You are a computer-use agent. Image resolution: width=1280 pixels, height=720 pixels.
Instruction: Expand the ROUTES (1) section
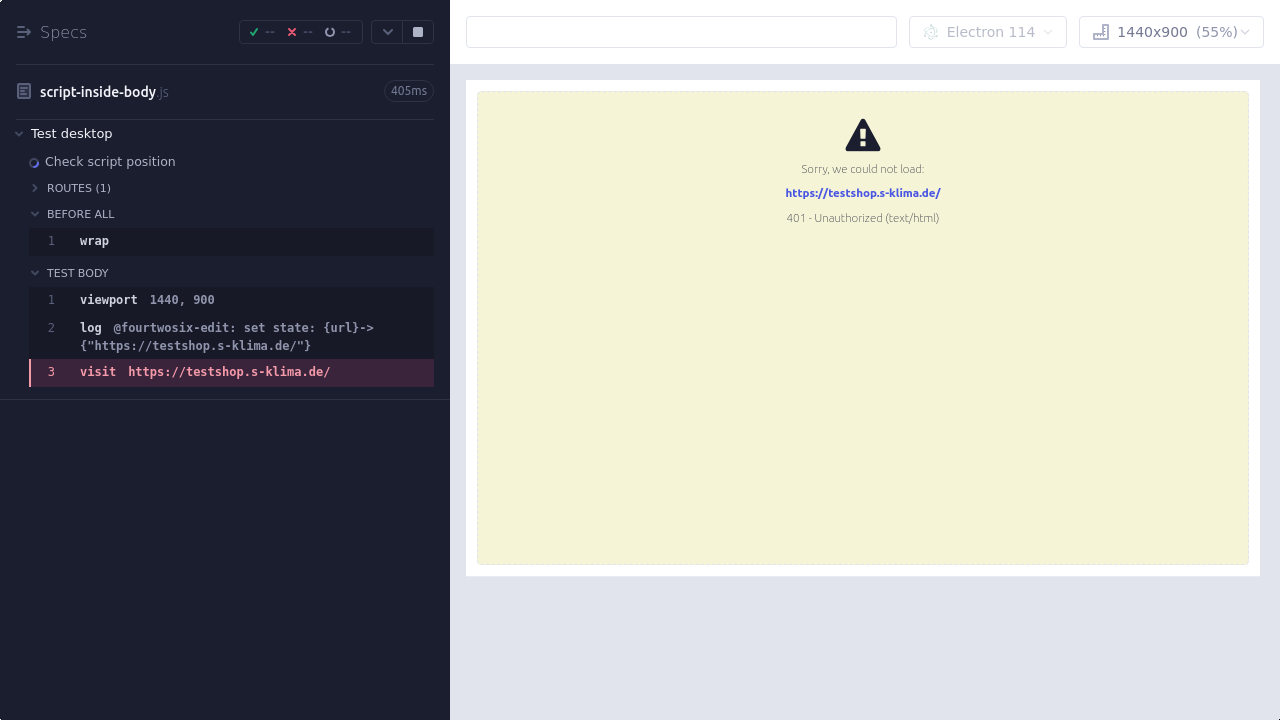35,188
